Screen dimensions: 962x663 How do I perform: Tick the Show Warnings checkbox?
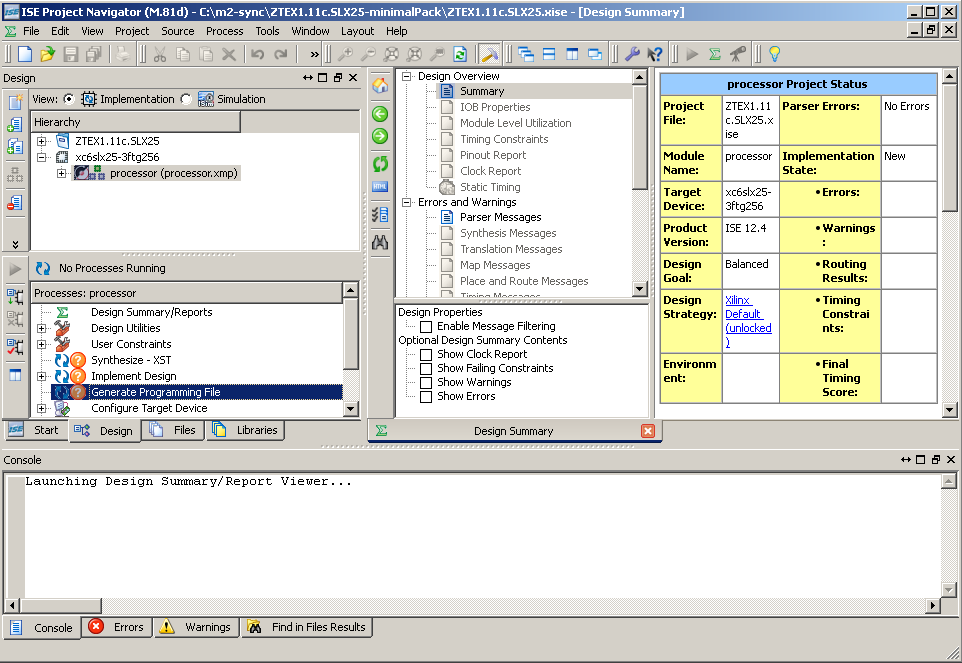click(x=427, y=382)
